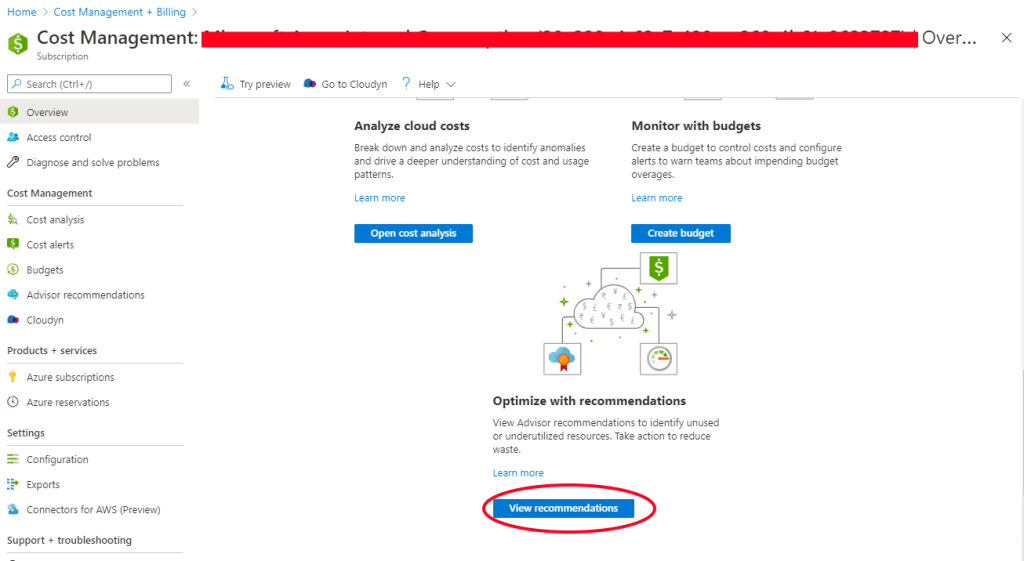The width and height of the screenshot is (1024, 561).
Task: Follow Learn more under Analyze cloud costs
Action: (x=379, y=198)
